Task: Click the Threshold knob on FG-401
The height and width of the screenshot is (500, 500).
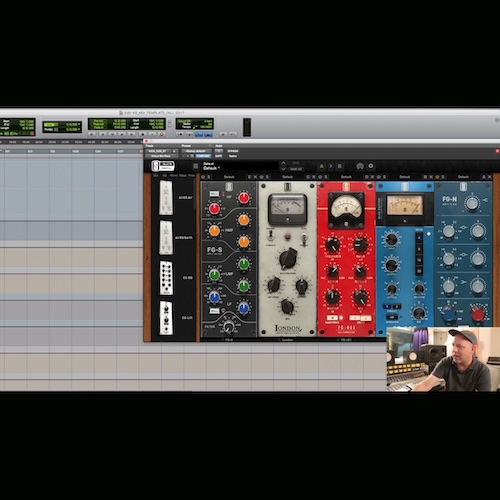Action: click(332, 245)
